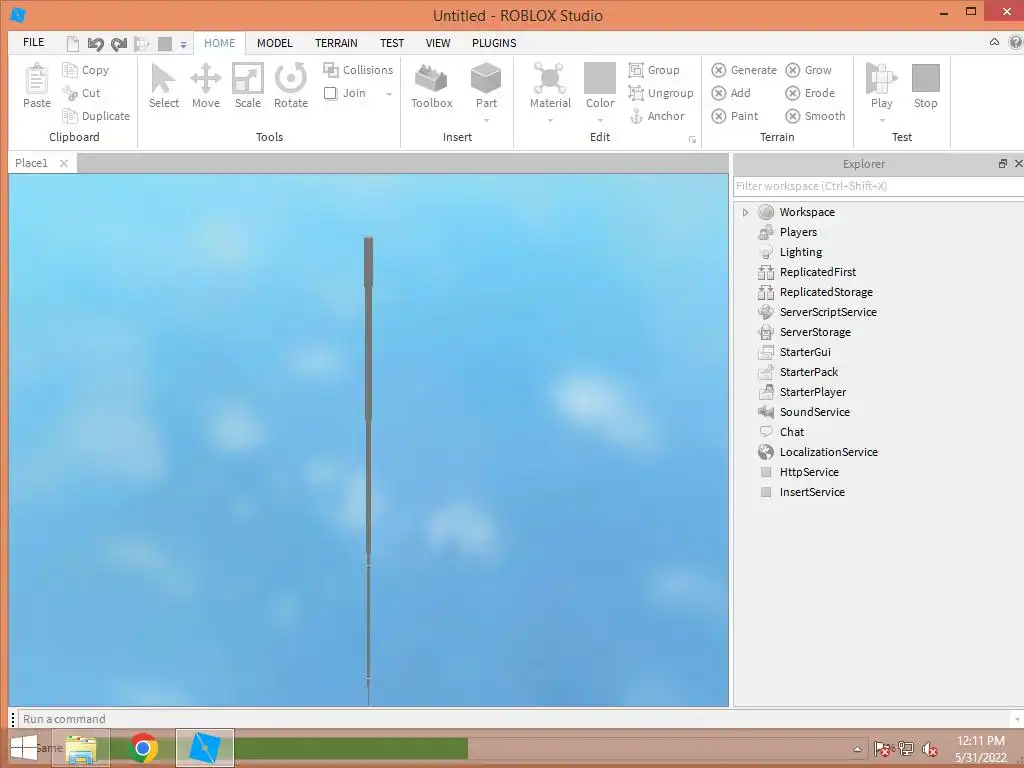Viewport: 1024px width, 768px height.
Task: Activate the Rotate tool
Action: [291, 86]
